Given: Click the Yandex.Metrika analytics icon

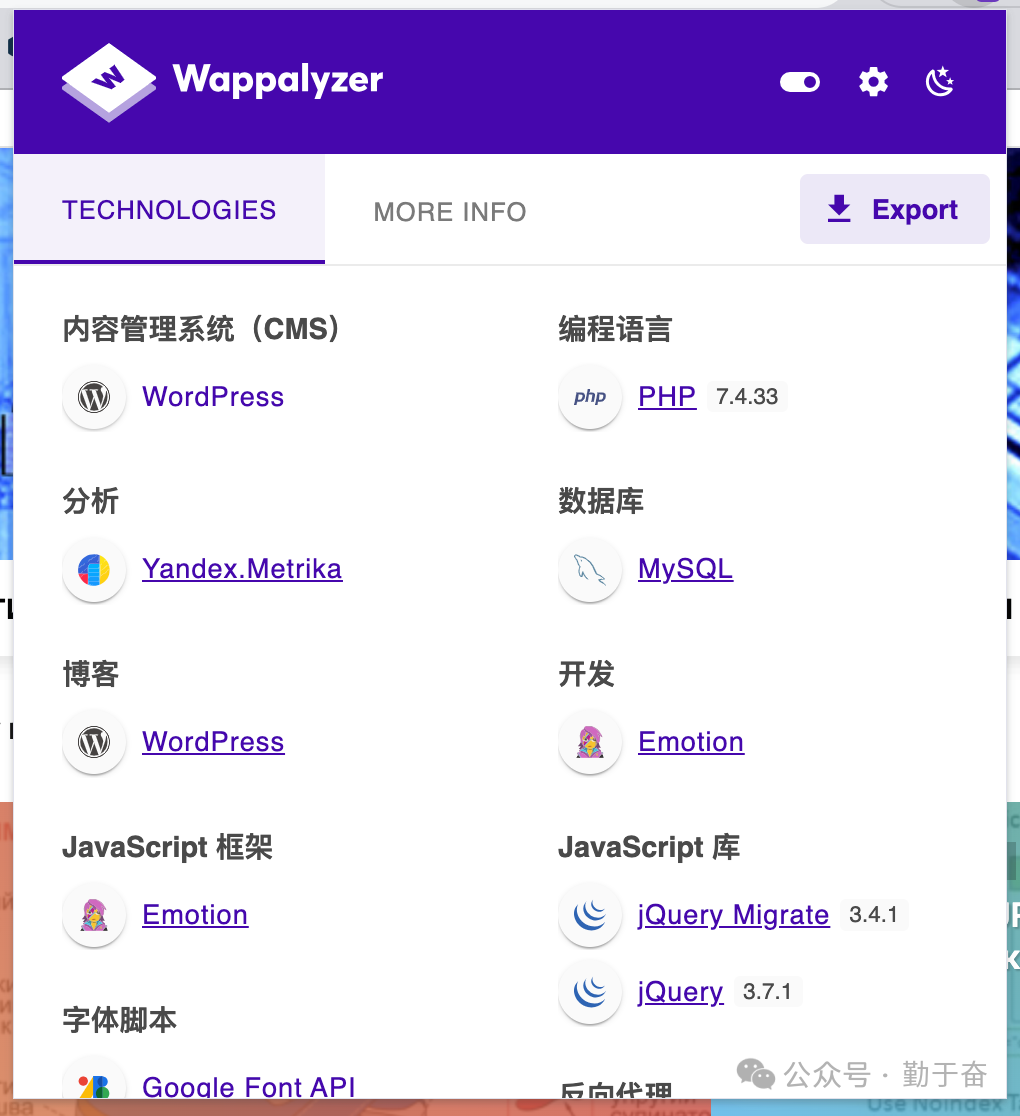Looking at the screenshot, I should 93,569.
